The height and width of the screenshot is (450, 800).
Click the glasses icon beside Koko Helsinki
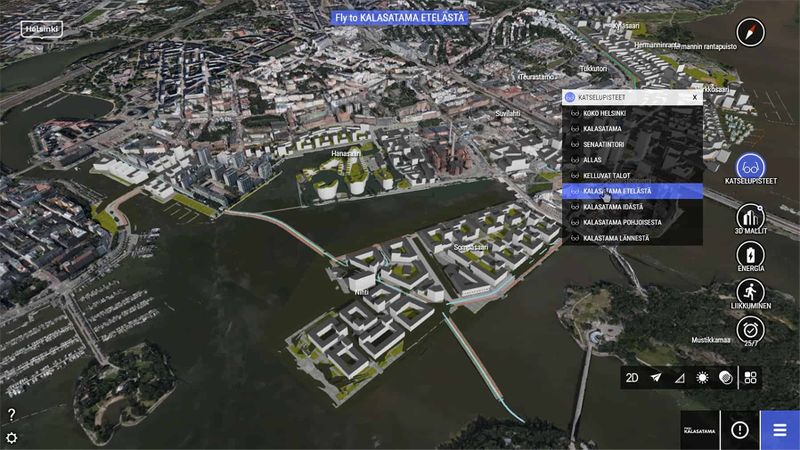click(574, 113)
